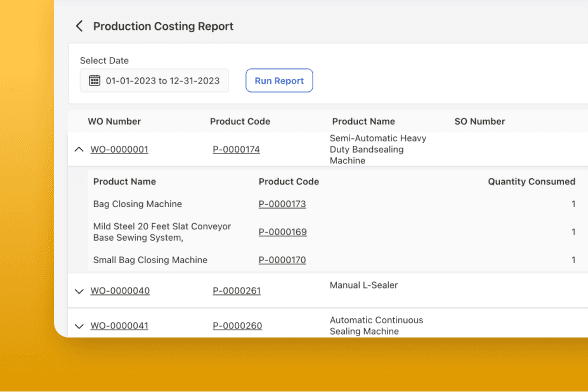Image resolution: width=588 pixels, height=392 pixels.
Task: Open product code P-0000260
Action: pos(237,326)
